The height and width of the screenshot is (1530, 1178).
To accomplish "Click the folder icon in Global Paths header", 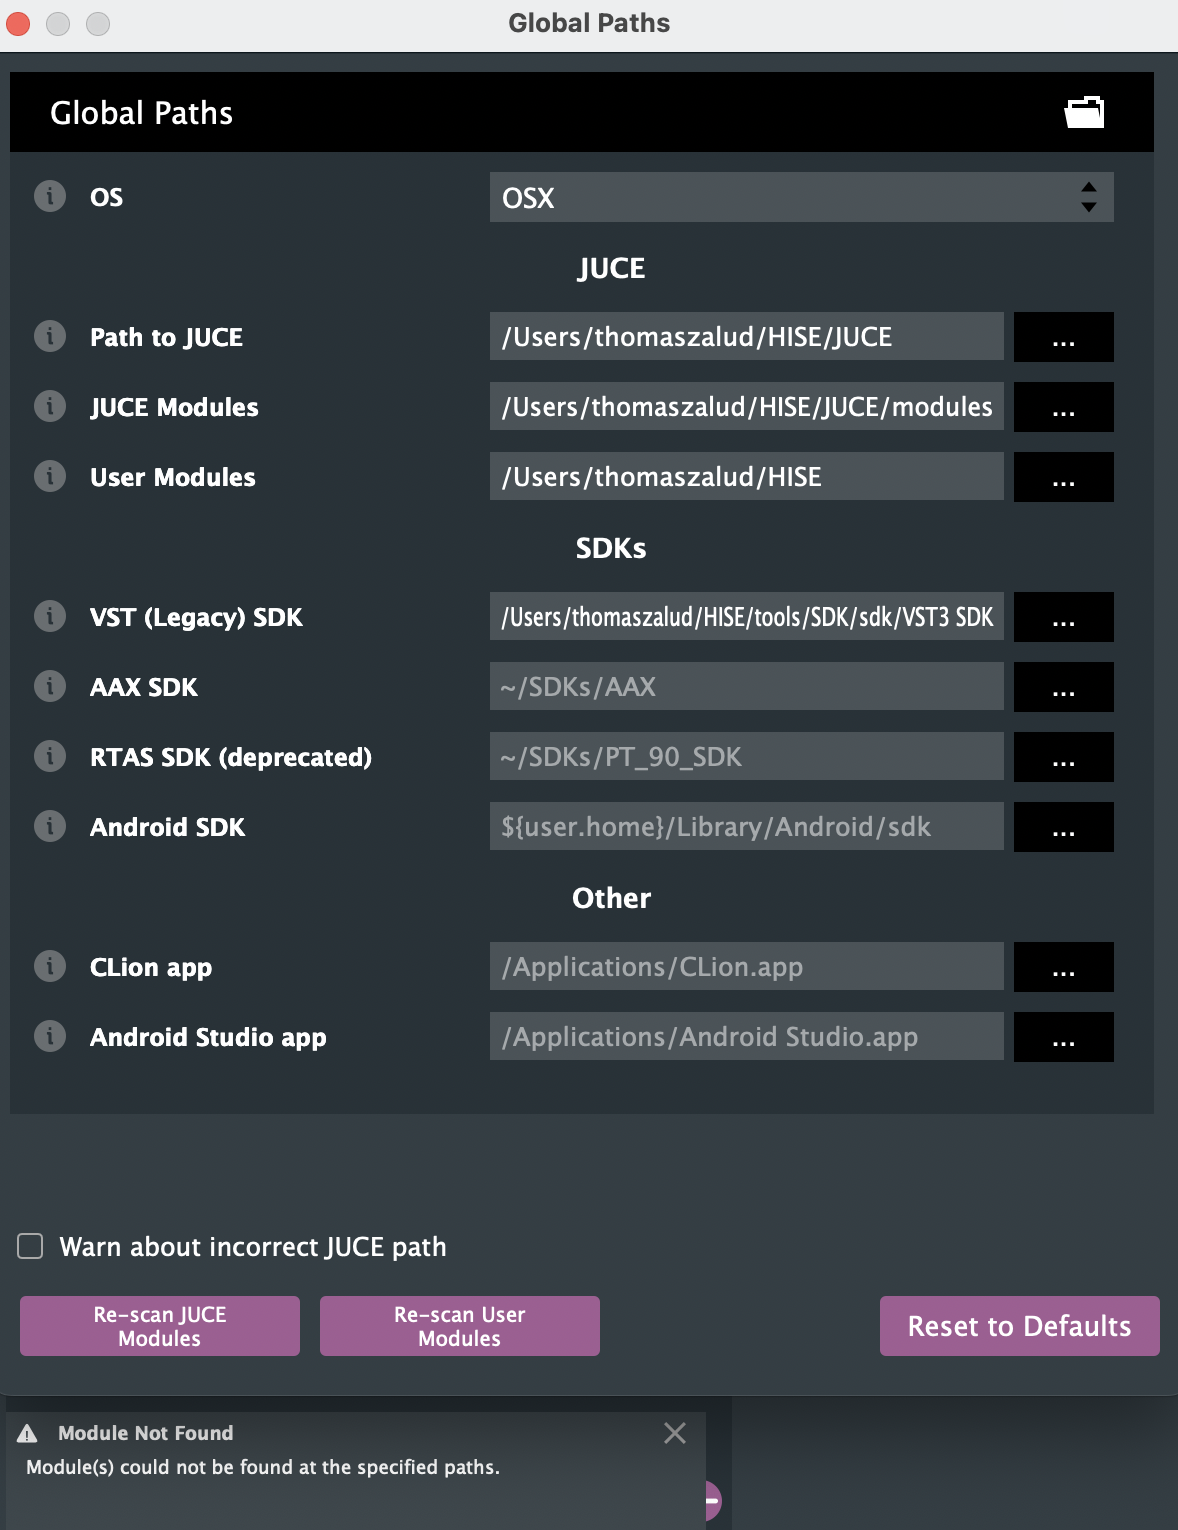I will tap(1084, 112).
